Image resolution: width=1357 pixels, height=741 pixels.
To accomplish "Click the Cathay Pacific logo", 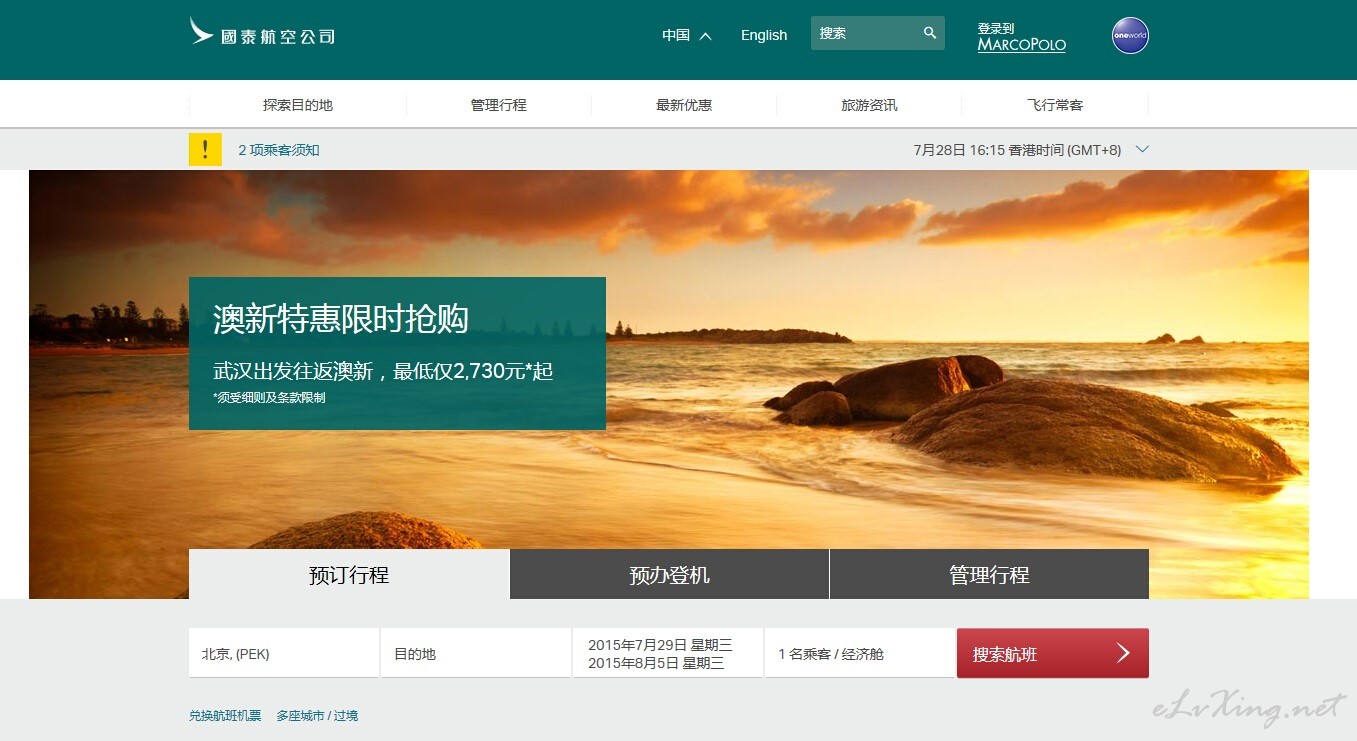I will [x=262, y=33].
